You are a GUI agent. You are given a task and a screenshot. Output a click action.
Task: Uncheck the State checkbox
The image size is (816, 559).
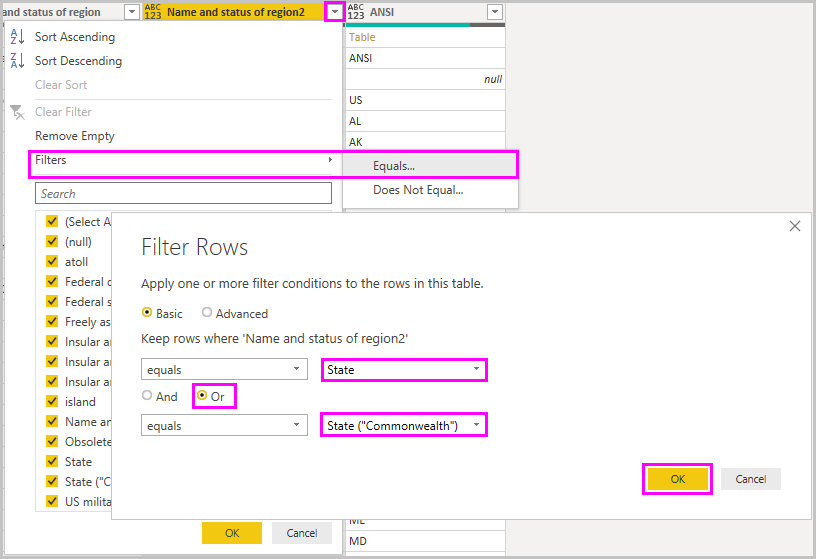point(52,461)
